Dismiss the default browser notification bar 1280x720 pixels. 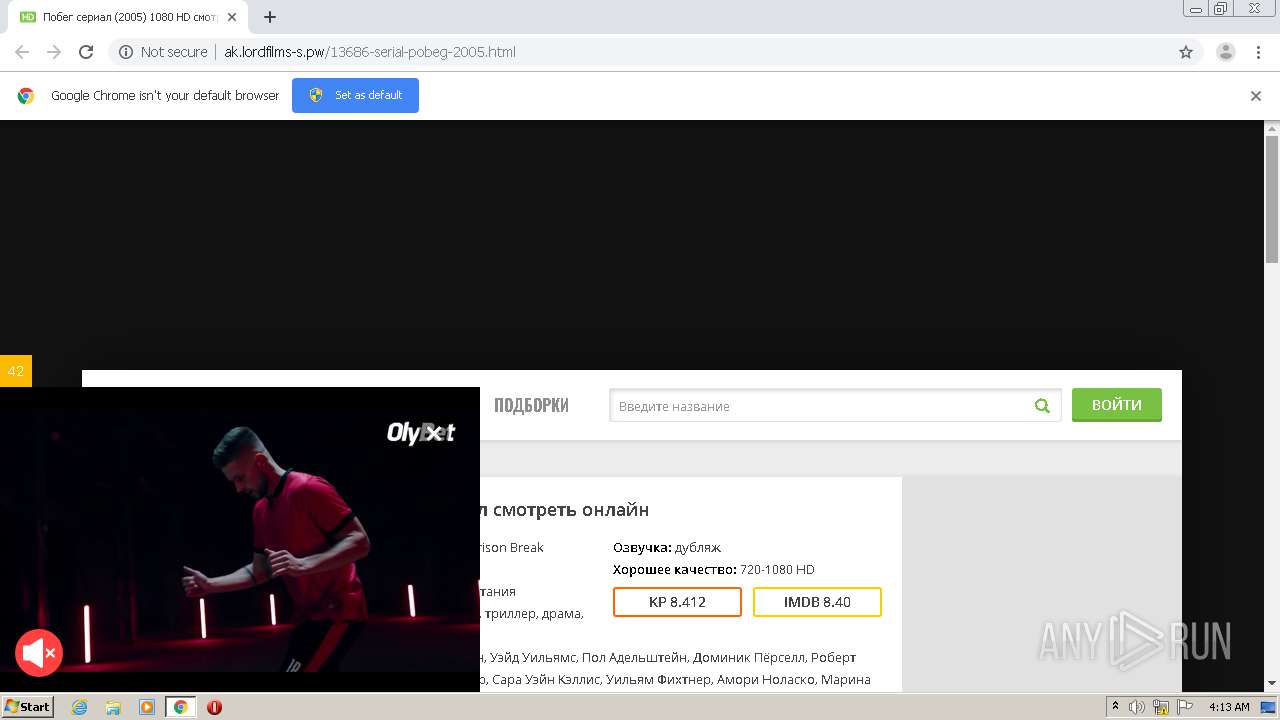click(x=1256, y=96)
